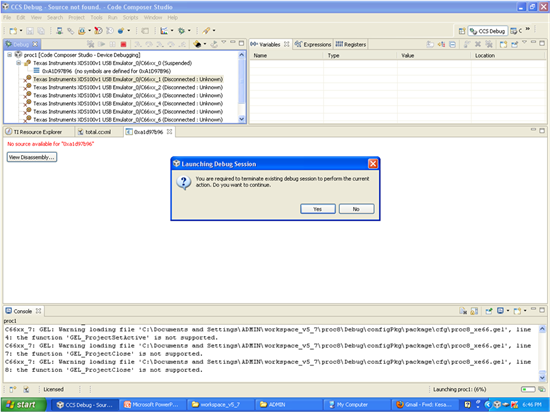The height and width of the screenshot is (412, 550).
Task: Collapse the C66xx_0 Suspended tree node
Action: tap(19, 63)
